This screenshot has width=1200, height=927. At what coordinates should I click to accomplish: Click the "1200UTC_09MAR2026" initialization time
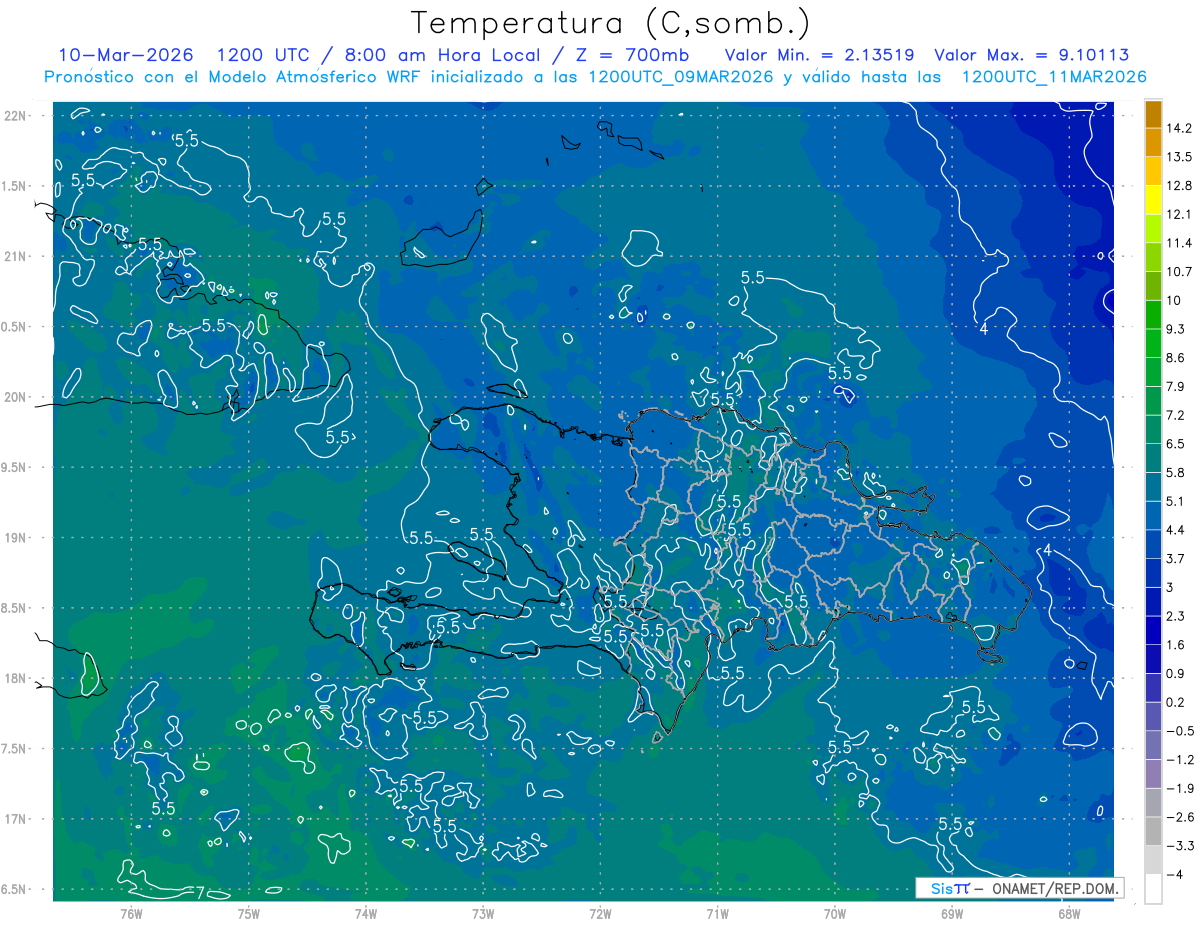pyautogui.click(x=682, y=77)
